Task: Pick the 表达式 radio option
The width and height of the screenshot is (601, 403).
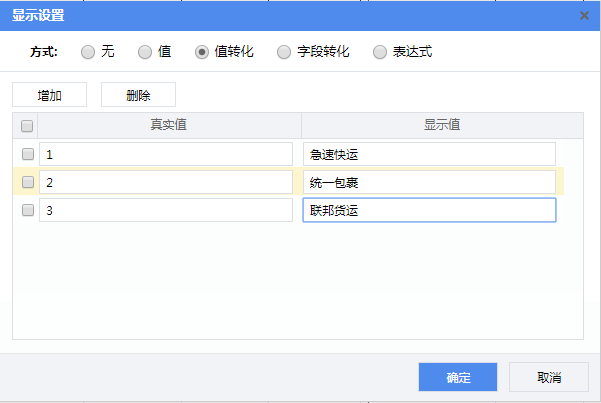Action: pyautogui.click(x=380, y=52)
